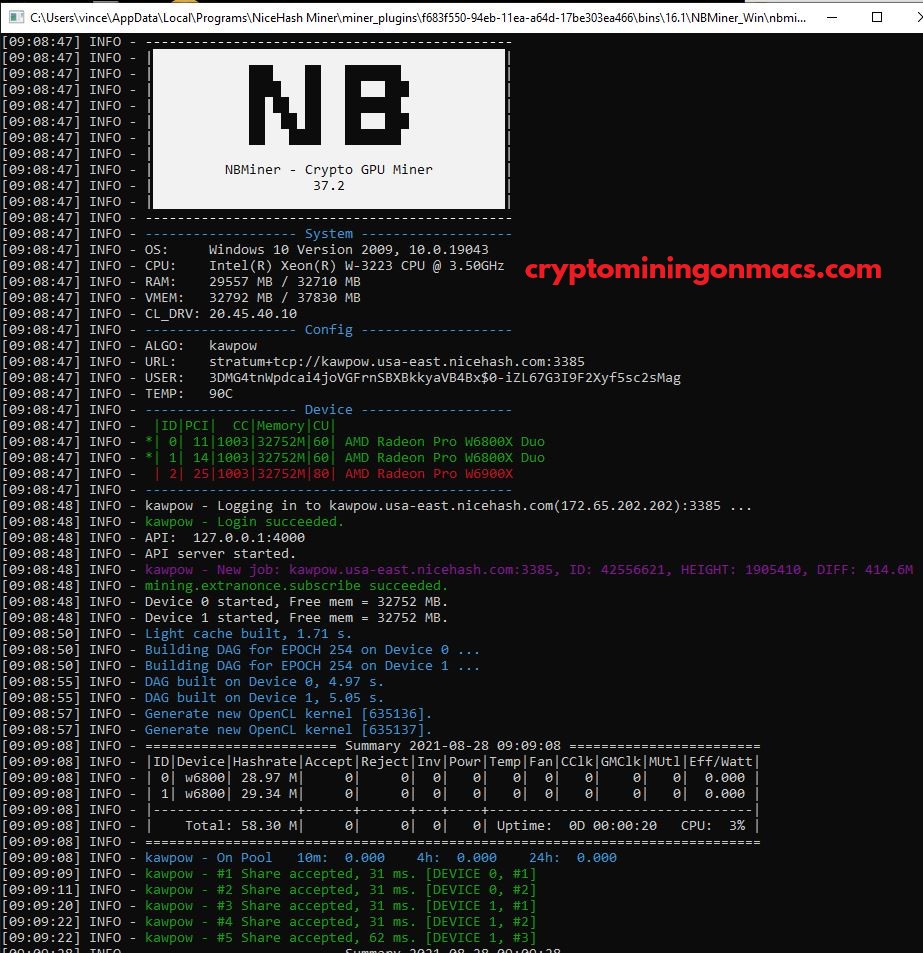
Task: Click hashrate value 28.97 M
Action: pyautogui.click(x=269, y=777)
